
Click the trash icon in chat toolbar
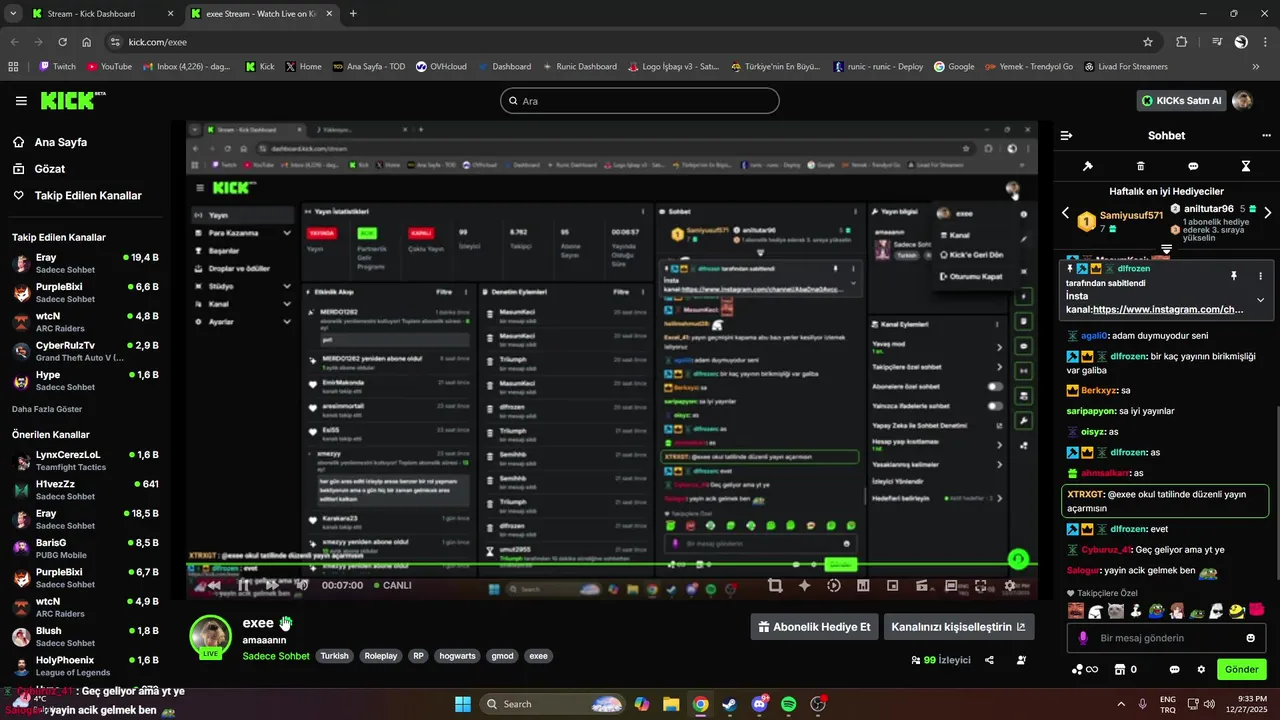[x=1141, y=166]
